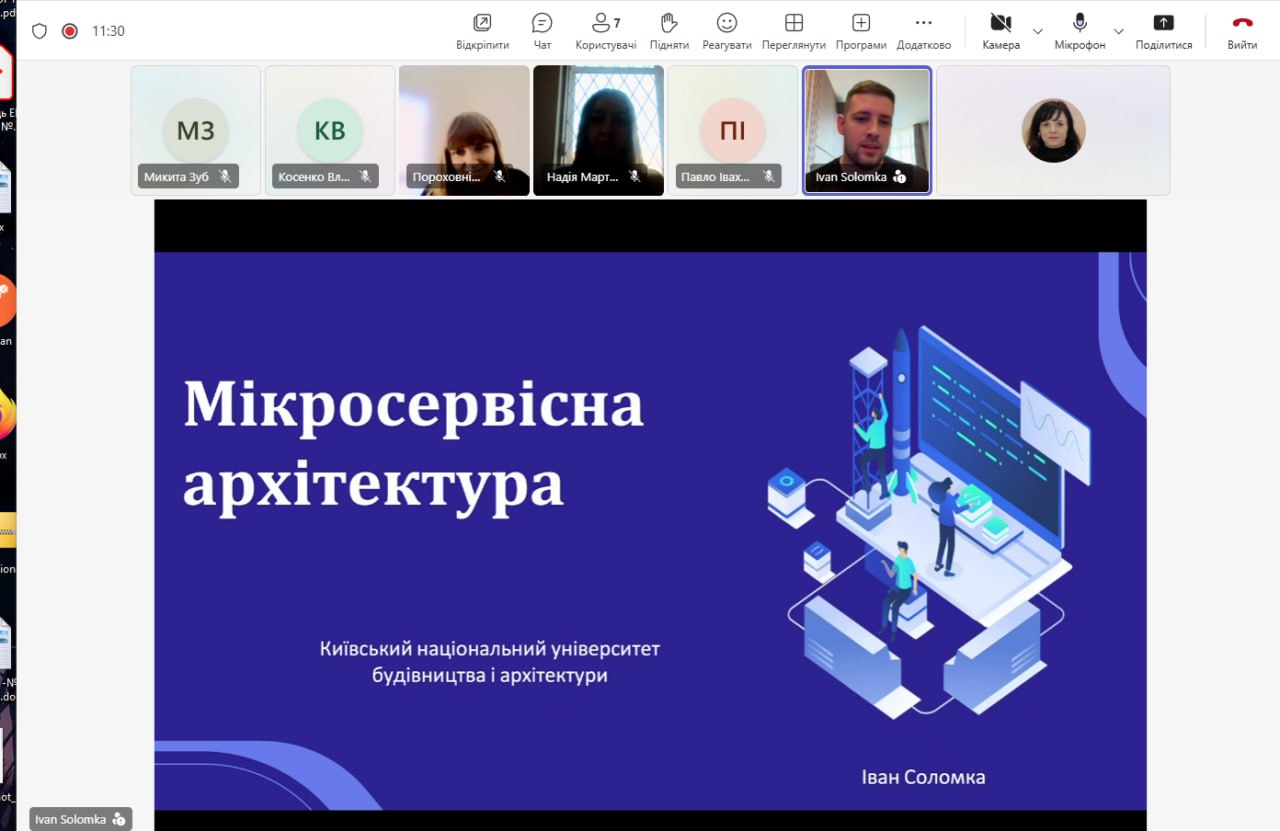
Task: Leave the meeting with Вийти
Action: (x=1242, y=30)
